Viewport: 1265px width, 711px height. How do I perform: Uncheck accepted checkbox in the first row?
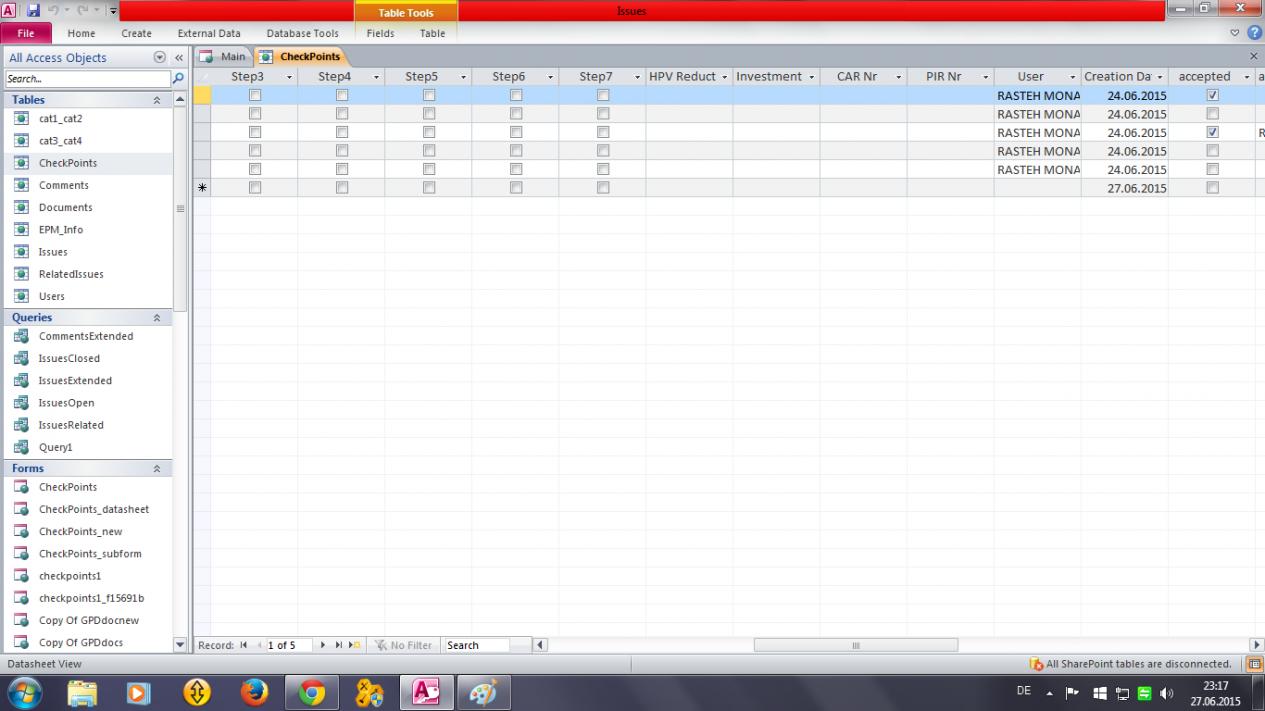[x=1212, y=95]
